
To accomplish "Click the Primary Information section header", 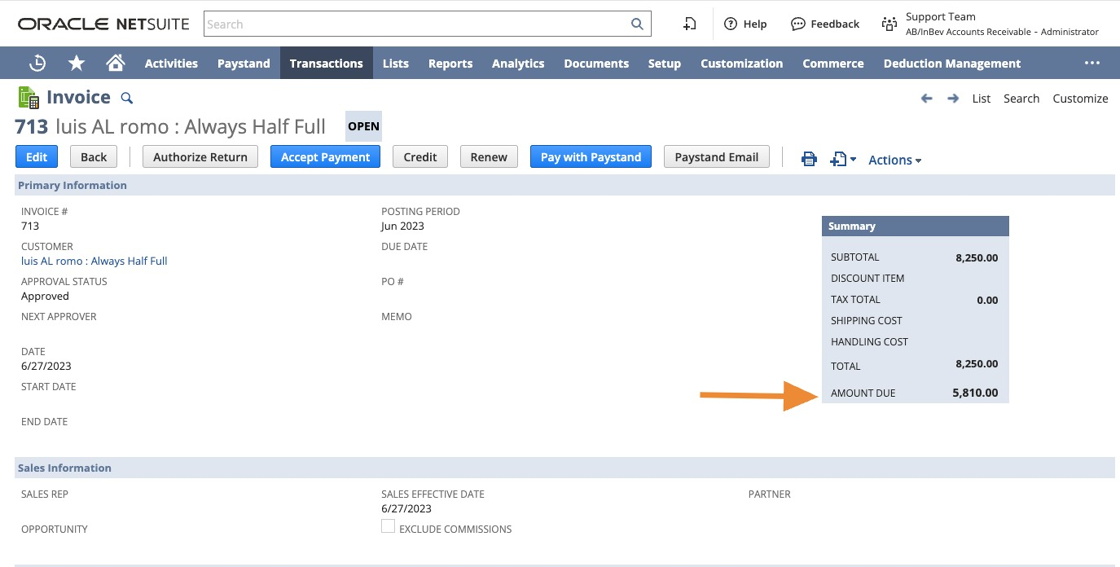I will 564,185.
